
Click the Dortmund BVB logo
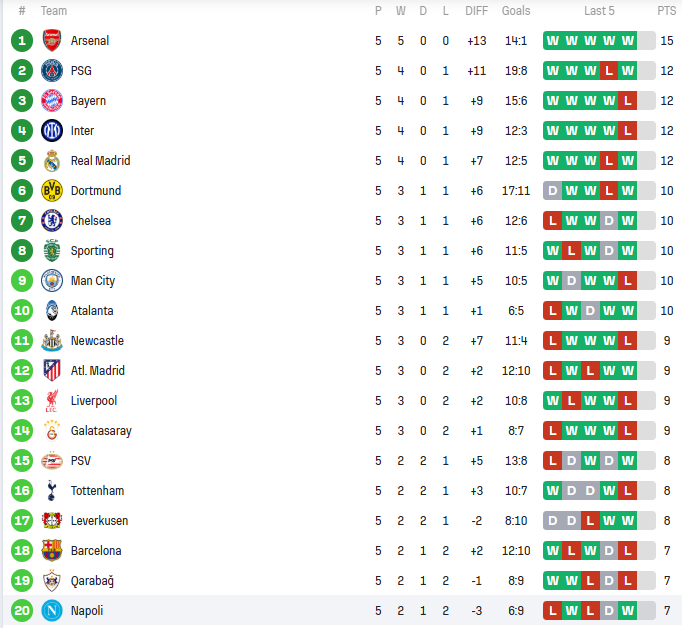[x=52, y=191]
